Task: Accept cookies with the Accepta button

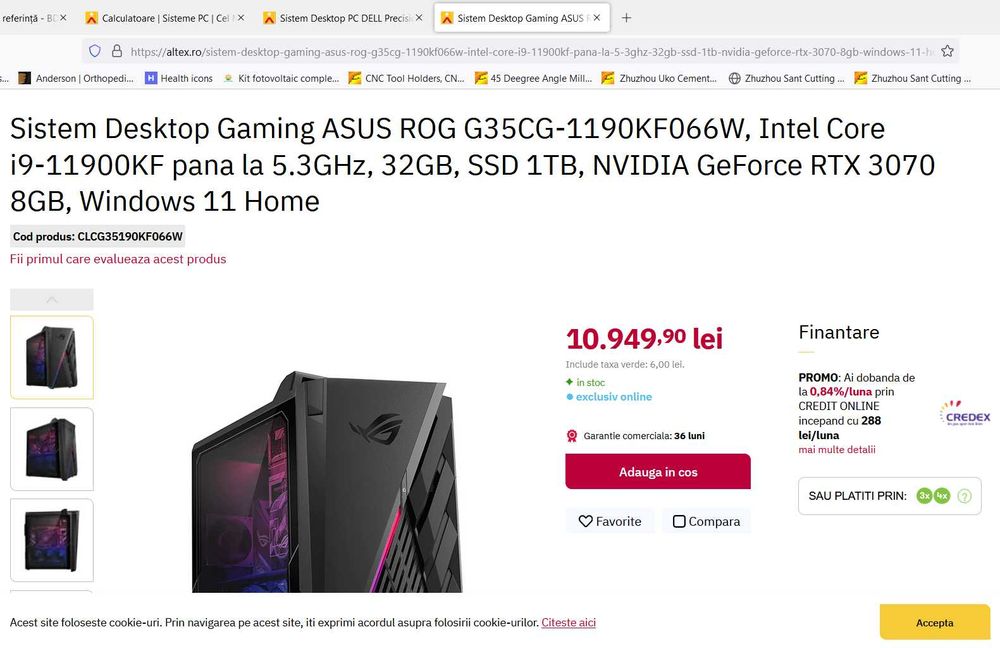Action: tap(934, 622)
